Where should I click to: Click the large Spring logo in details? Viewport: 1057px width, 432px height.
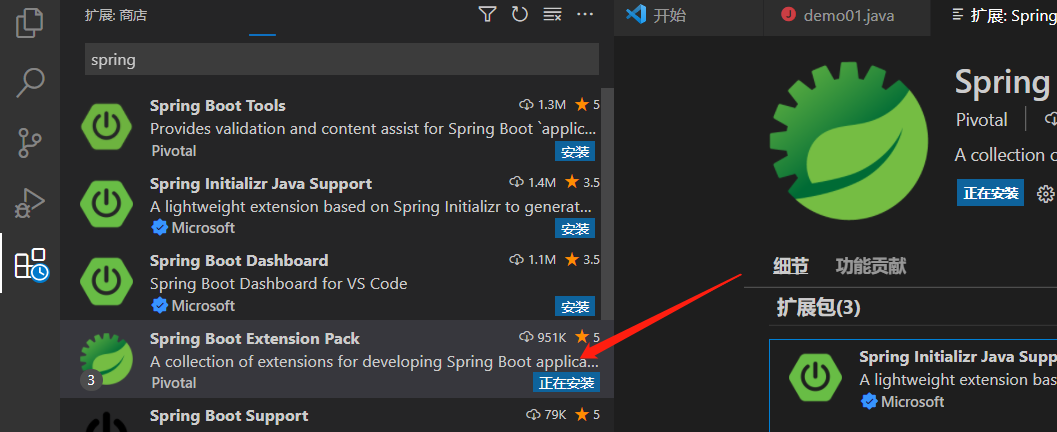849,142
